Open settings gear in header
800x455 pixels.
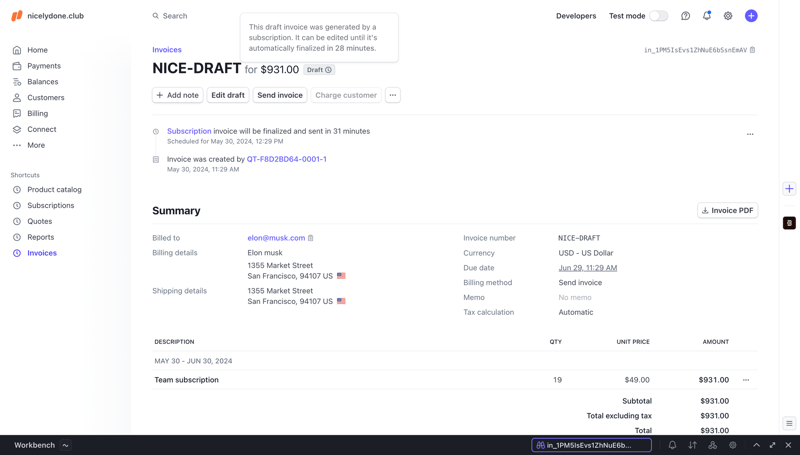pyautogui.click(x=728, y=16)
